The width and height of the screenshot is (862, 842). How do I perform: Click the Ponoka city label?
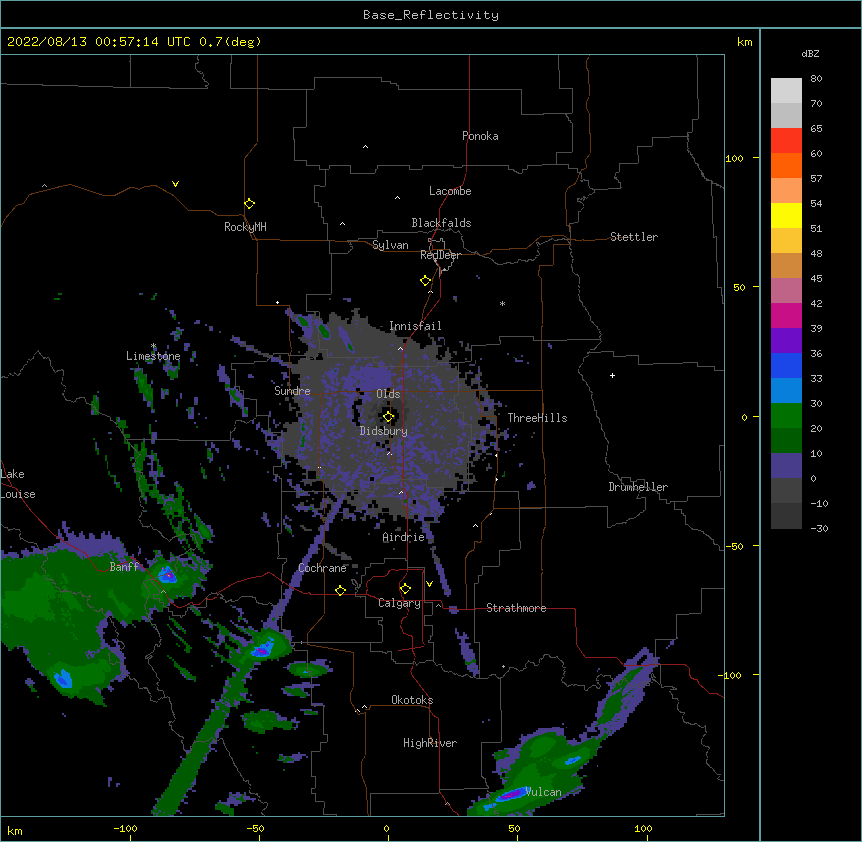point(480,136)
